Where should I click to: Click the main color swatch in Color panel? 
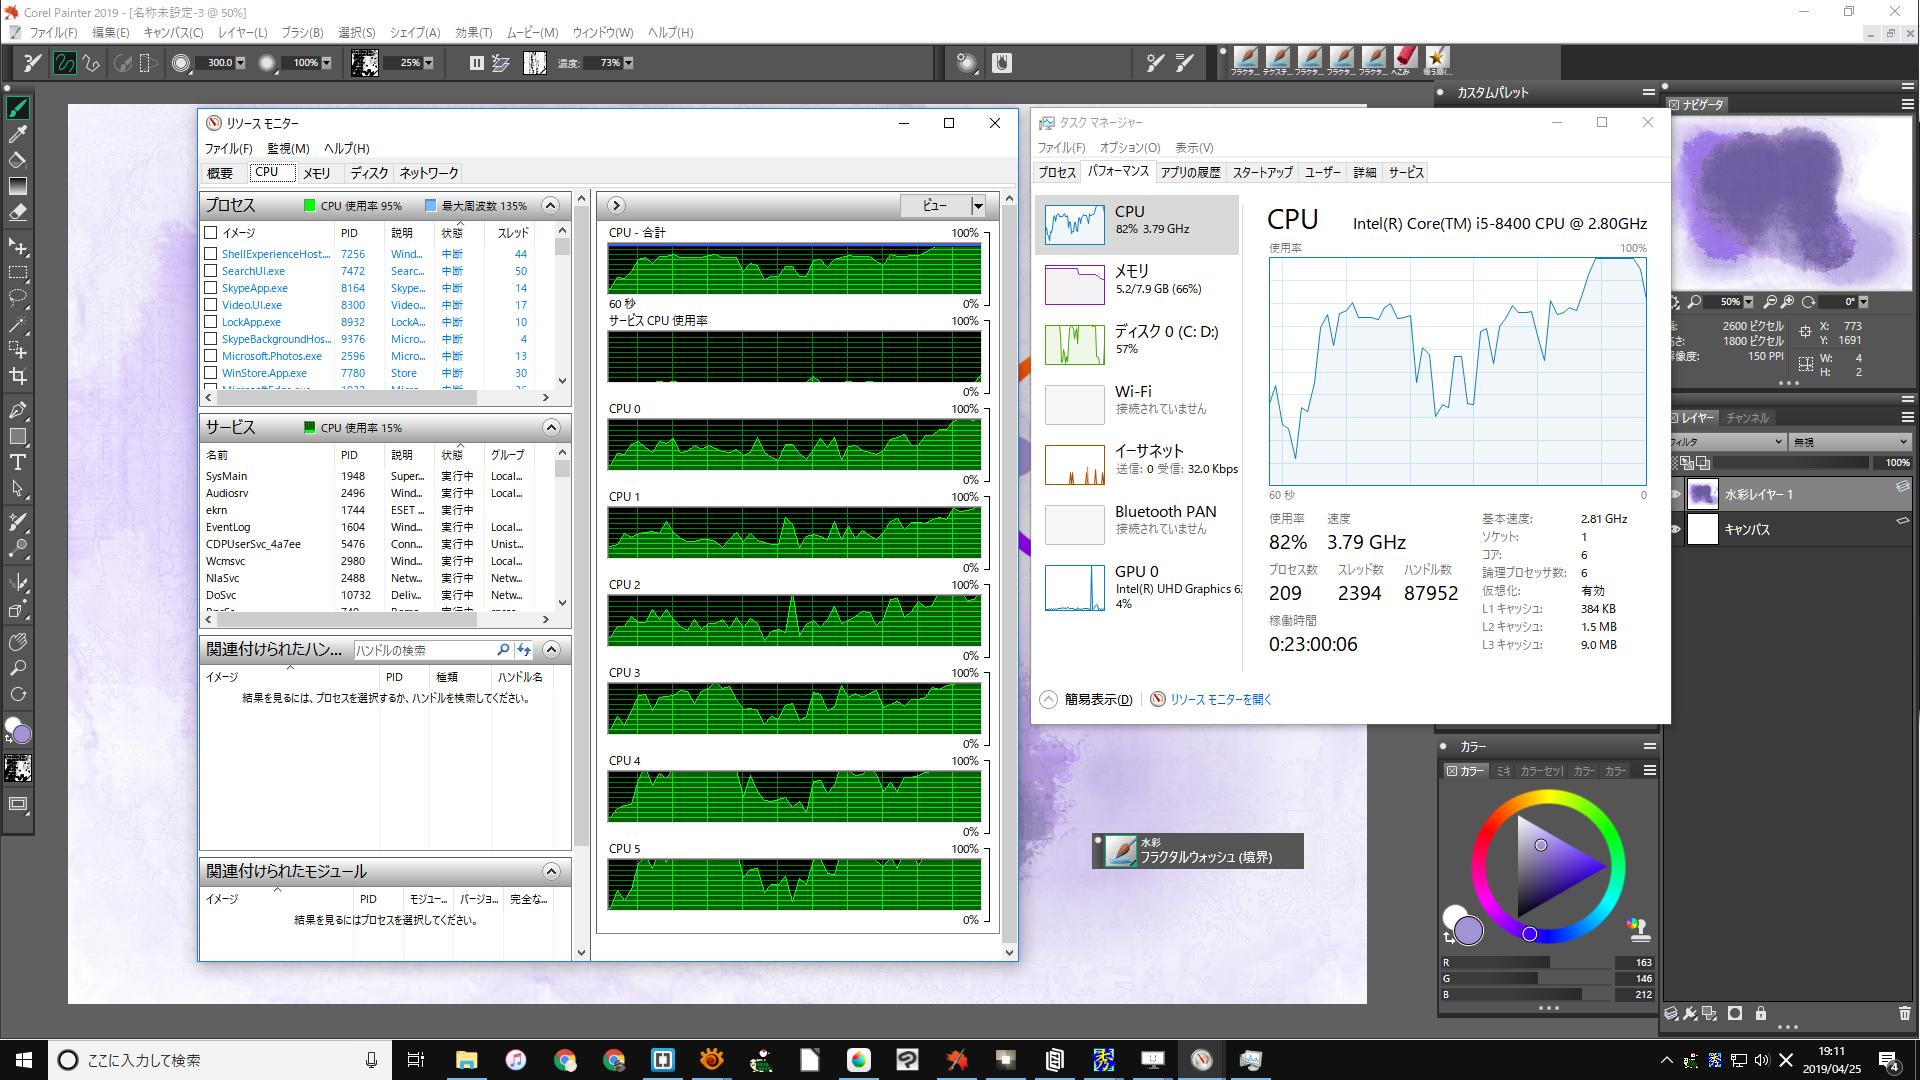coord(1468,930)
